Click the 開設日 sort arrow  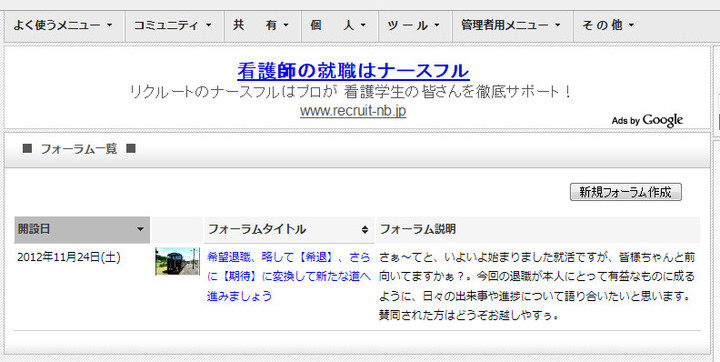141,229
